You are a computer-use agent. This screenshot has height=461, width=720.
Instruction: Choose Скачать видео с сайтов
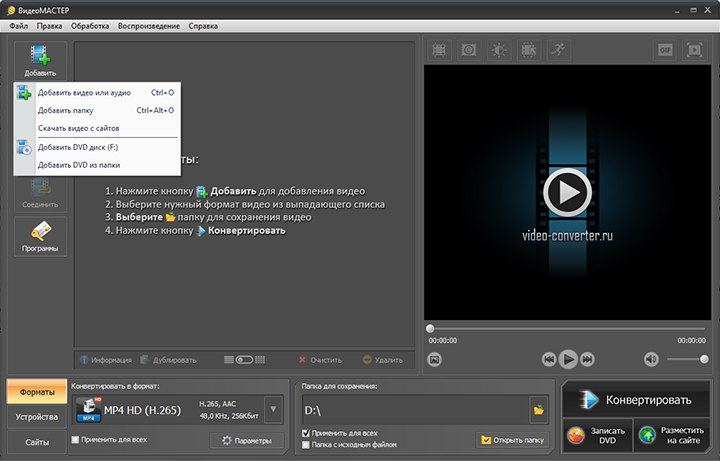[x=97, y=128]
